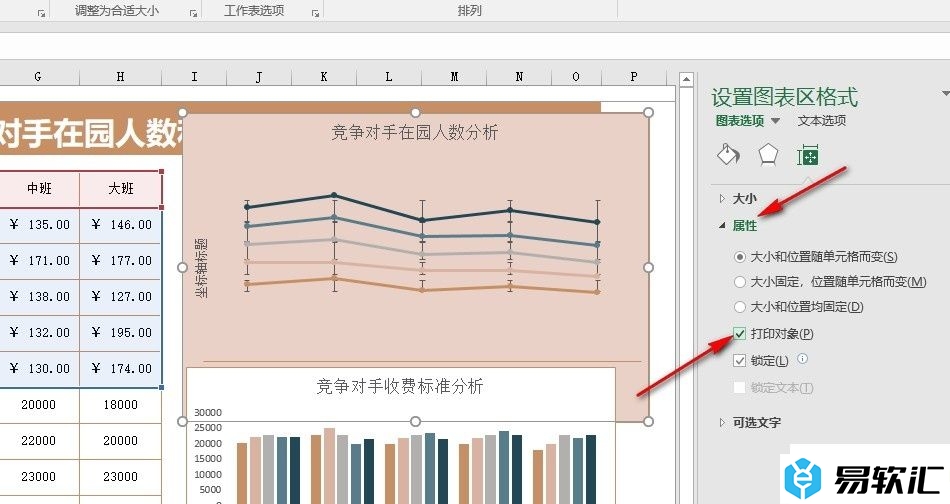This screenshot has width=950, height=504.
Task: Select cell with ¥ 146.00
Action: click(121, 225)
